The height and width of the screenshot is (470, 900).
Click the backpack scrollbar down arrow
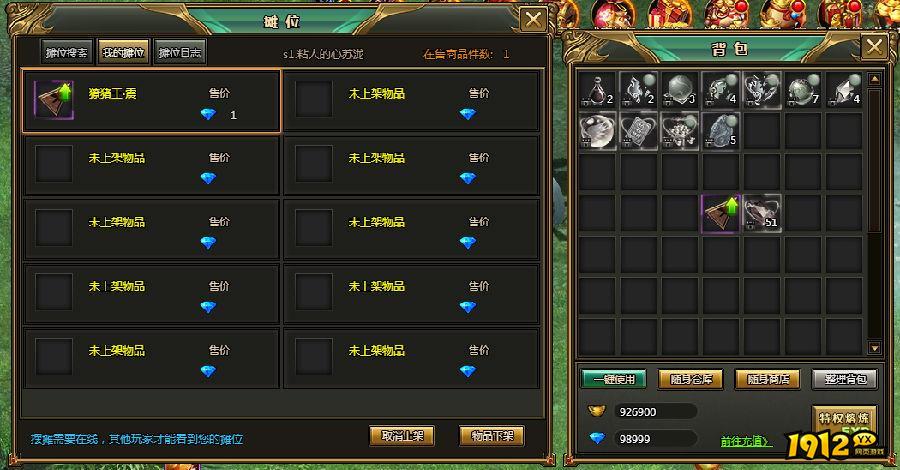[874, 348]
